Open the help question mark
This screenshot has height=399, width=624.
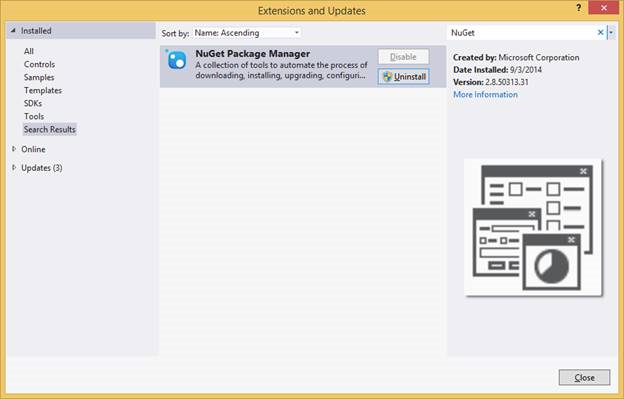pyautogui.click(x=579, y=8)
